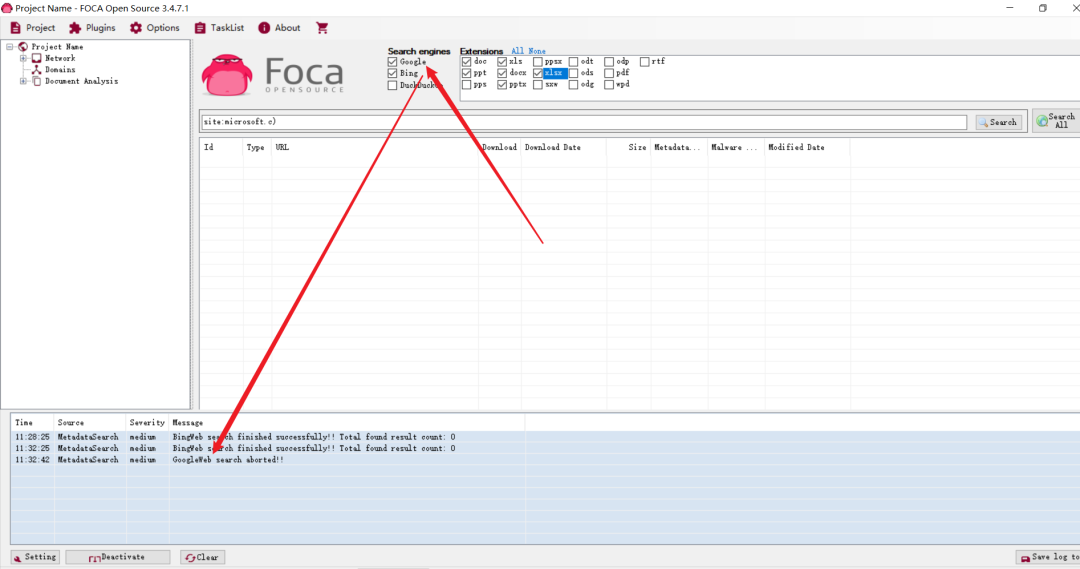Click the Domains node icon in tree
The image size is (1080, 569).
[x=37, y=70]
